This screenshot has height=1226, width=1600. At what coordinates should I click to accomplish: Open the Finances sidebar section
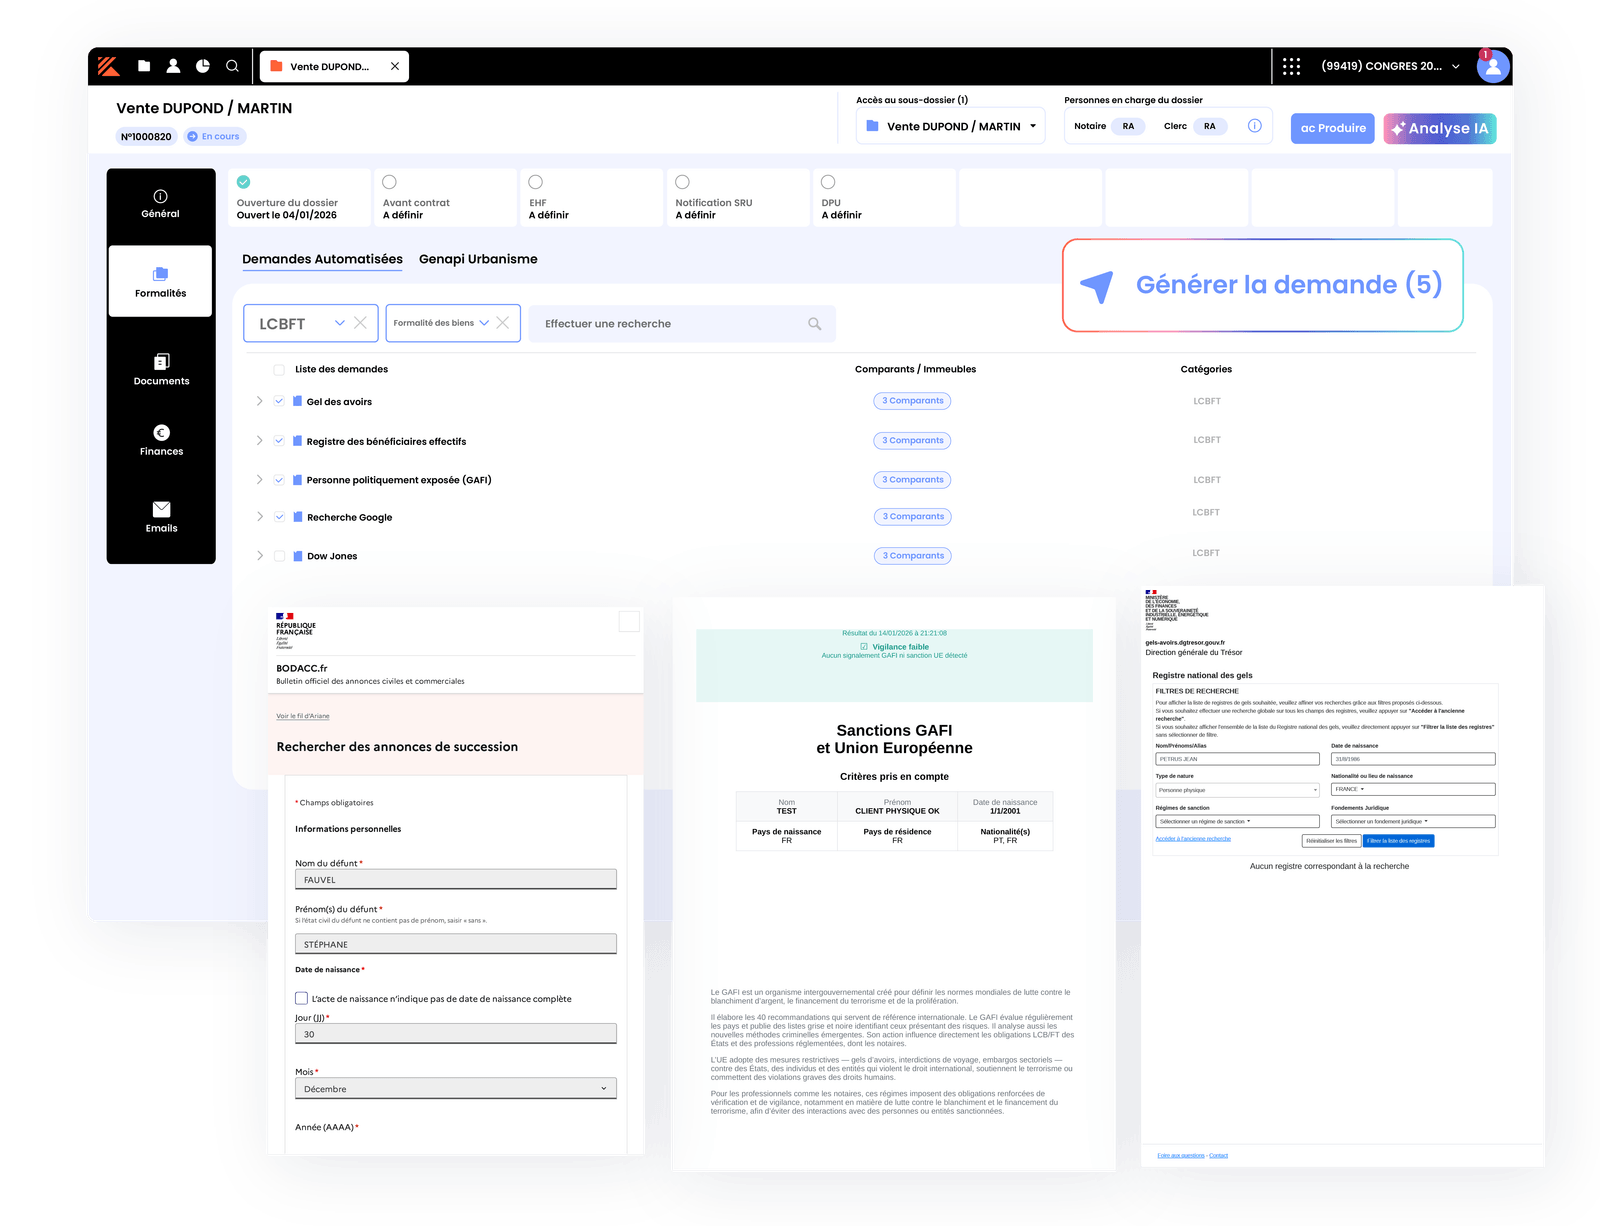[160, 441]
